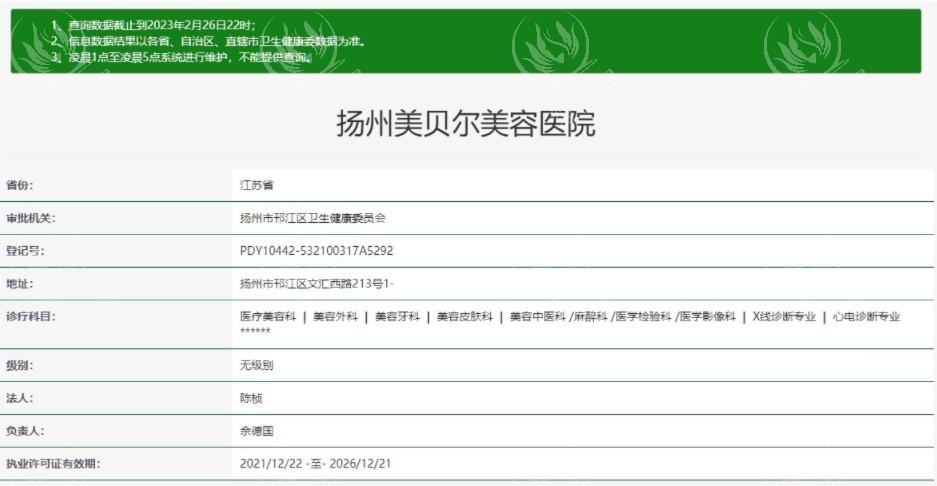Select the 审批机关 label

pos(30,218)
